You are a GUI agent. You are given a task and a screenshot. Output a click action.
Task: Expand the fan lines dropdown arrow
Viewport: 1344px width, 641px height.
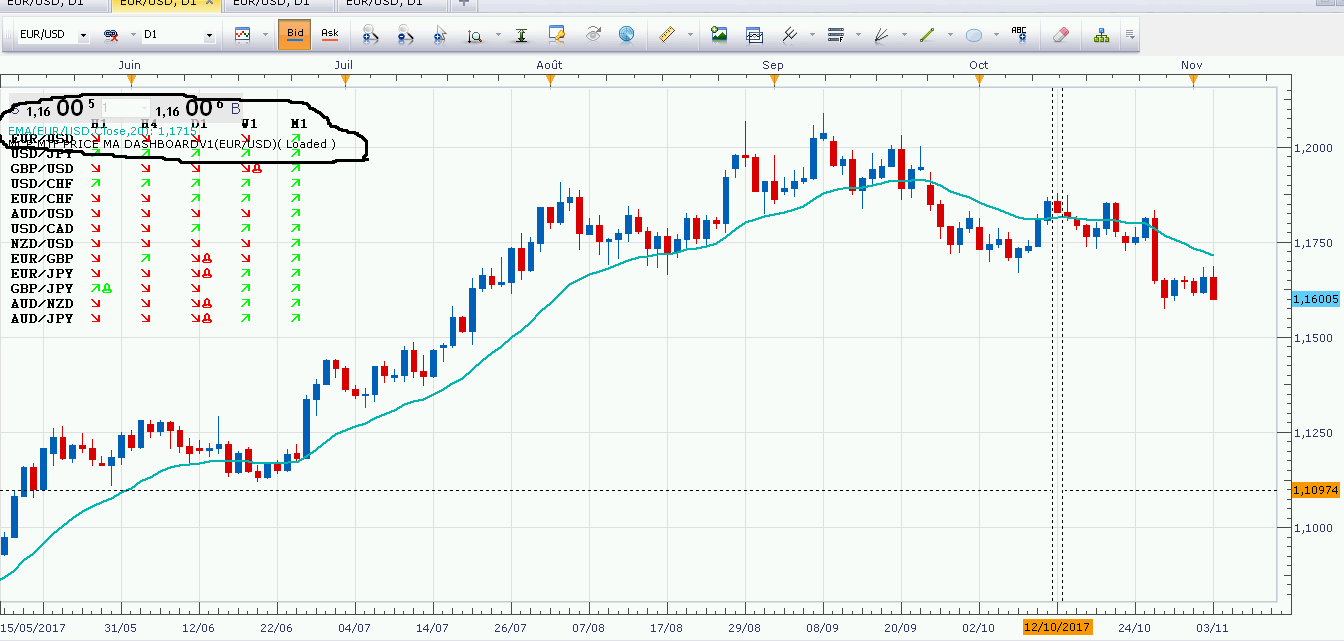(x=904, y=35)
